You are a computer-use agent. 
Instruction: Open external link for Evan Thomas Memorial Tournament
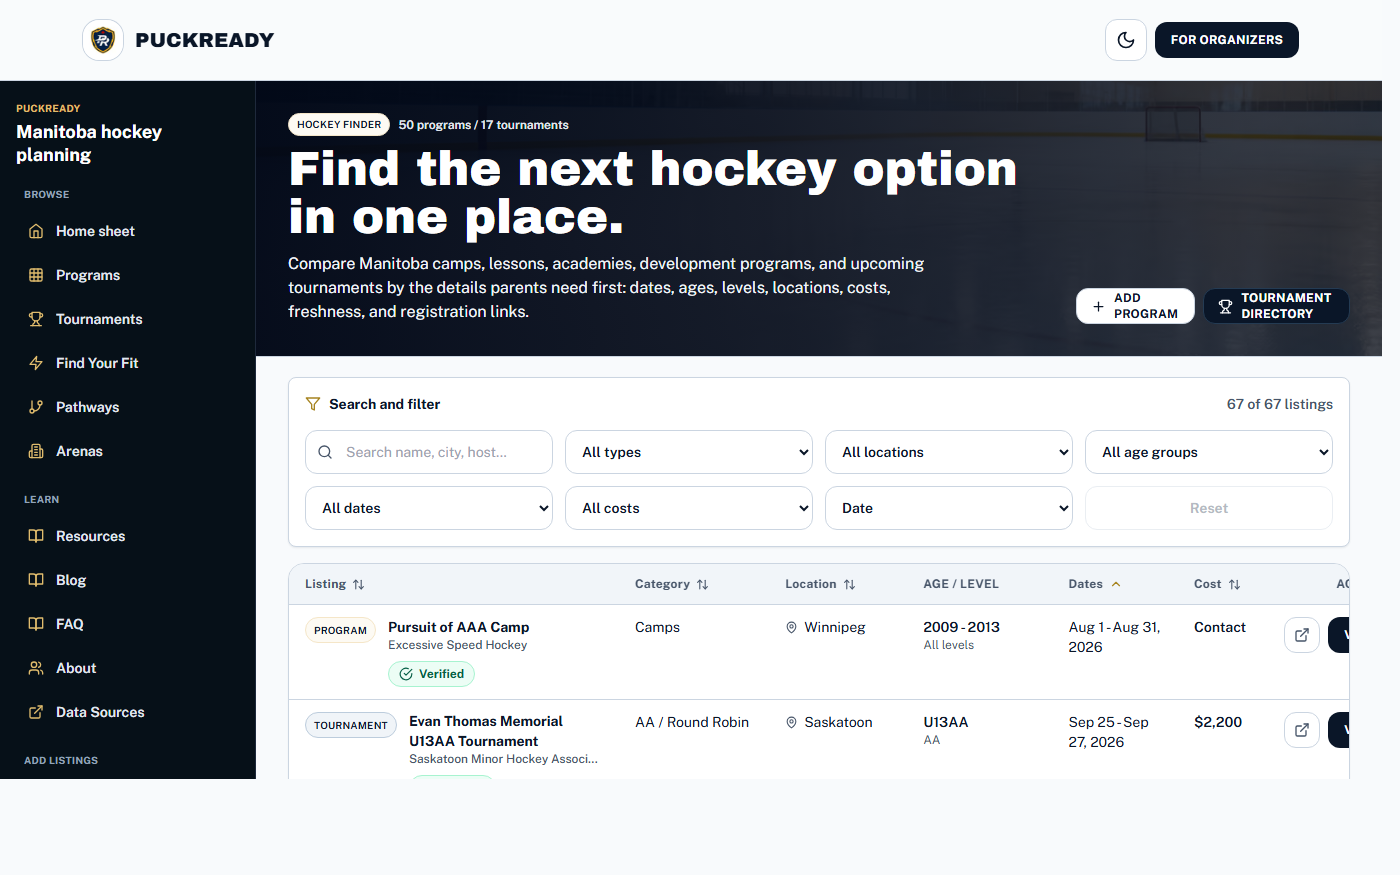(1302, 730)
